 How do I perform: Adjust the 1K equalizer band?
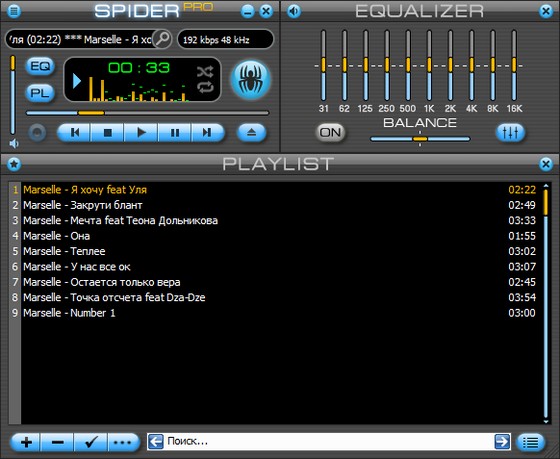[429, 65]
